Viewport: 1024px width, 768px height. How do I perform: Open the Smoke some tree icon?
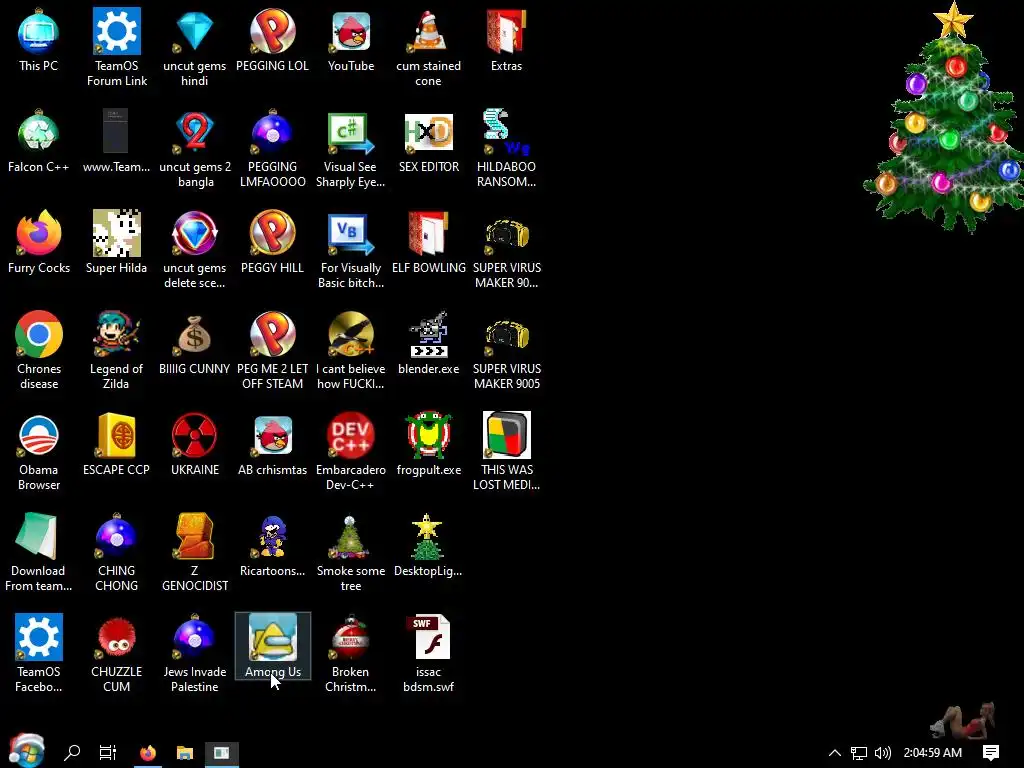click(x=351, y=552)
